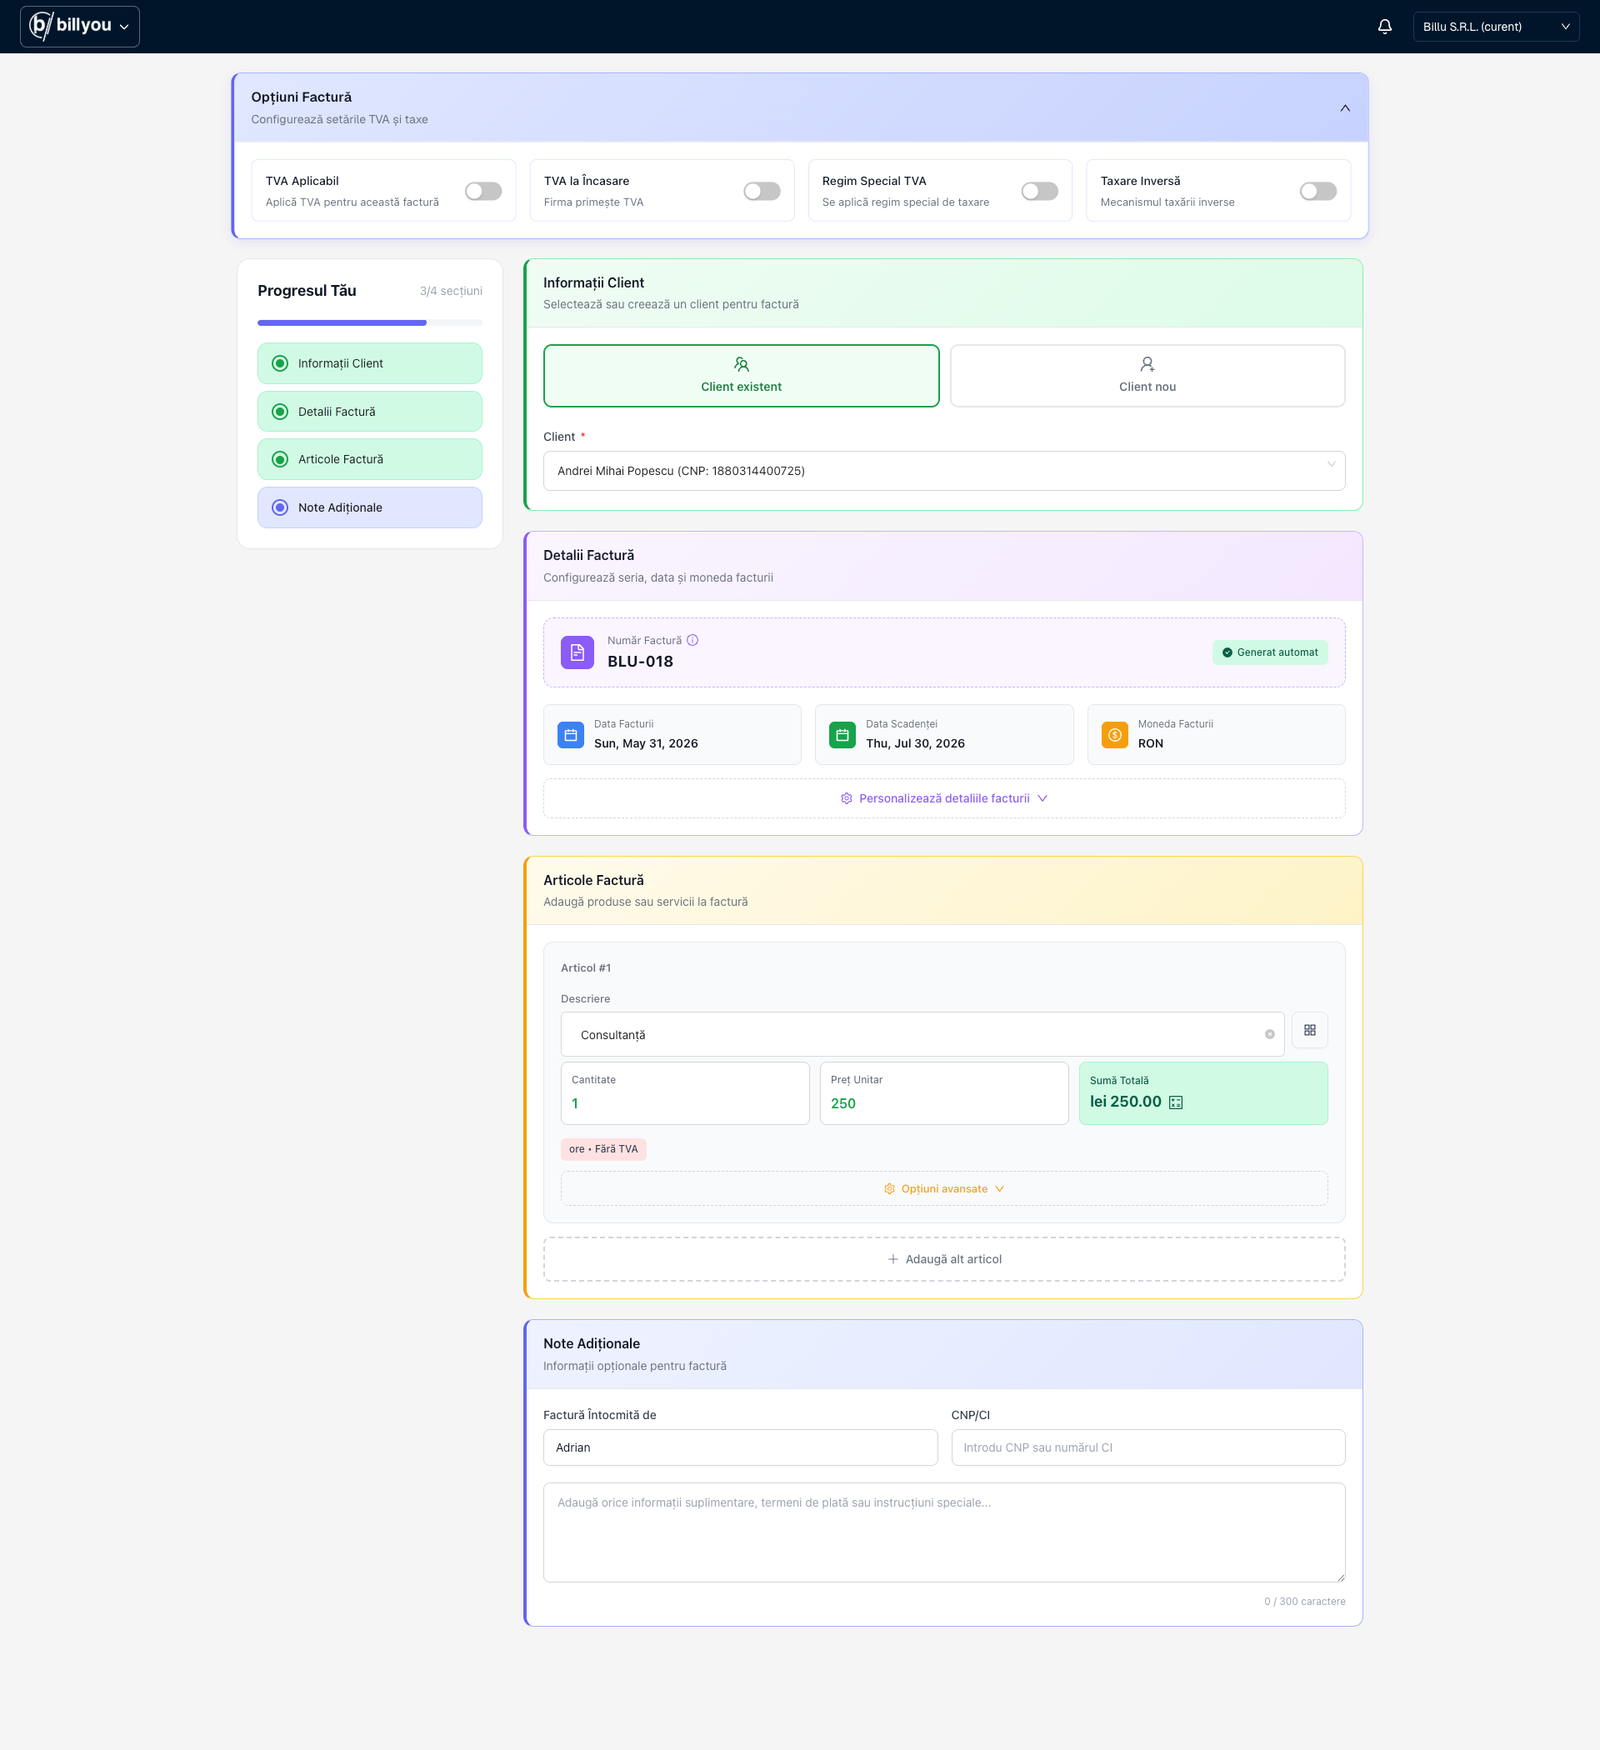Open the Data Scadenței date Thu, Jul 30, 2026

(x=944, y=735)
